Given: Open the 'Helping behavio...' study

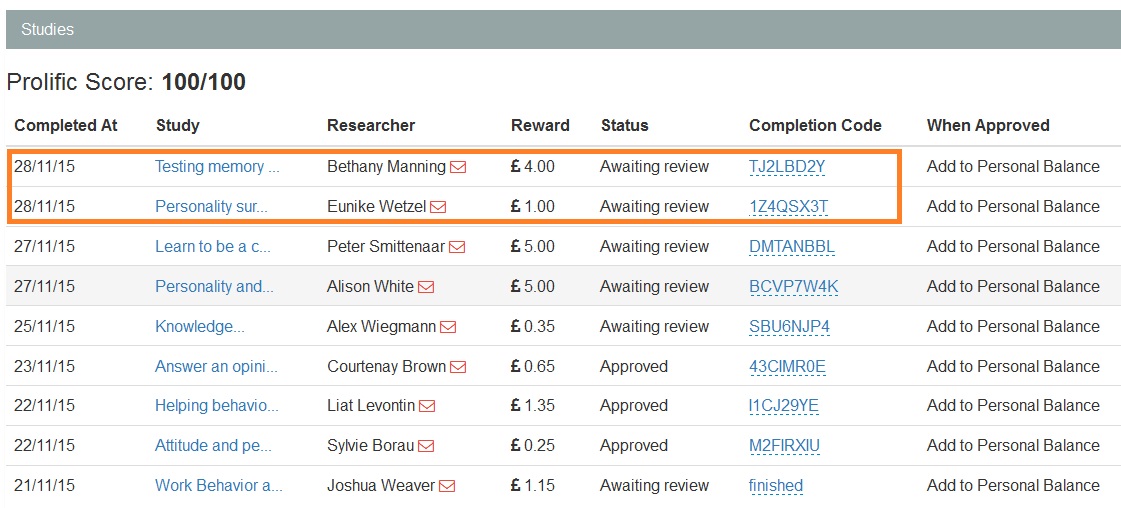Looking at the screenshot, I should click(216, 406).
